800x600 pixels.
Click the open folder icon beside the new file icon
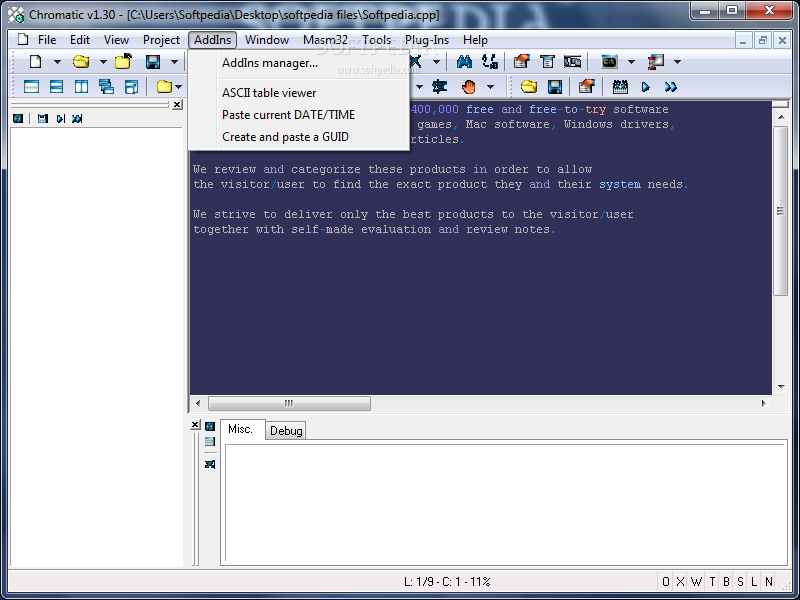81,62
